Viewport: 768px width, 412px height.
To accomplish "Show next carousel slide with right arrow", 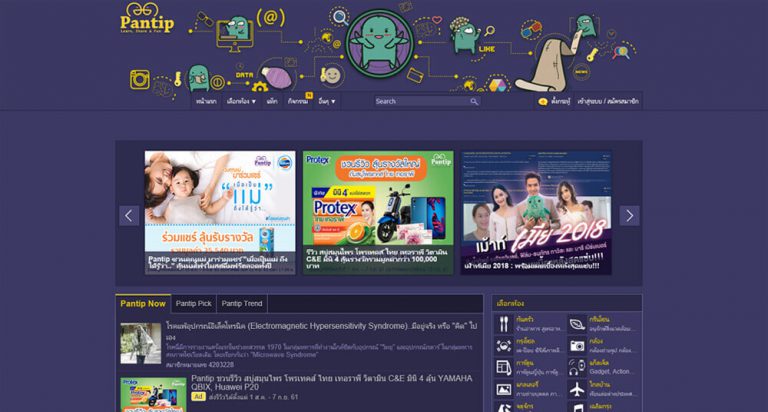I will 629,216.
